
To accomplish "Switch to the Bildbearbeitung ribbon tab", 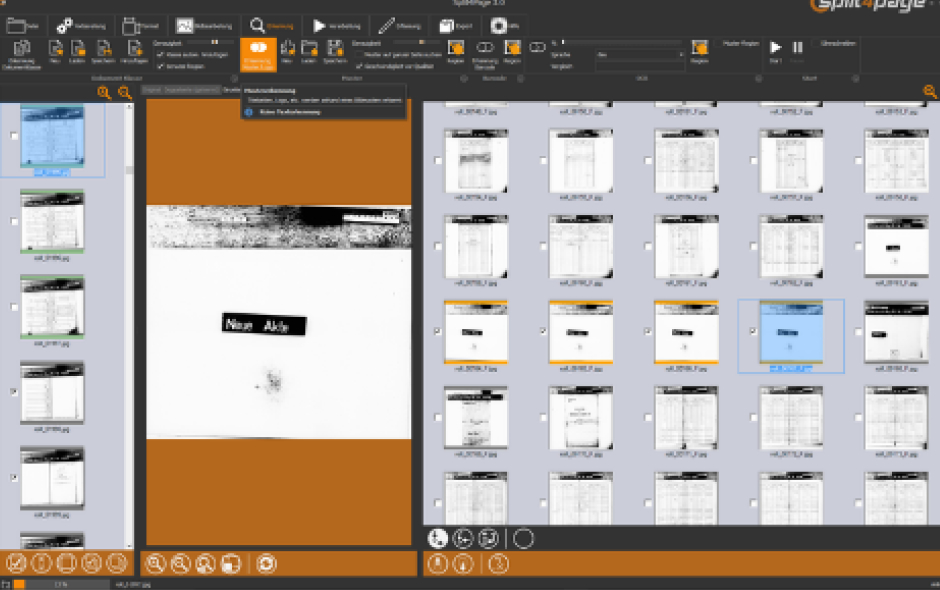I will [204, 26].
